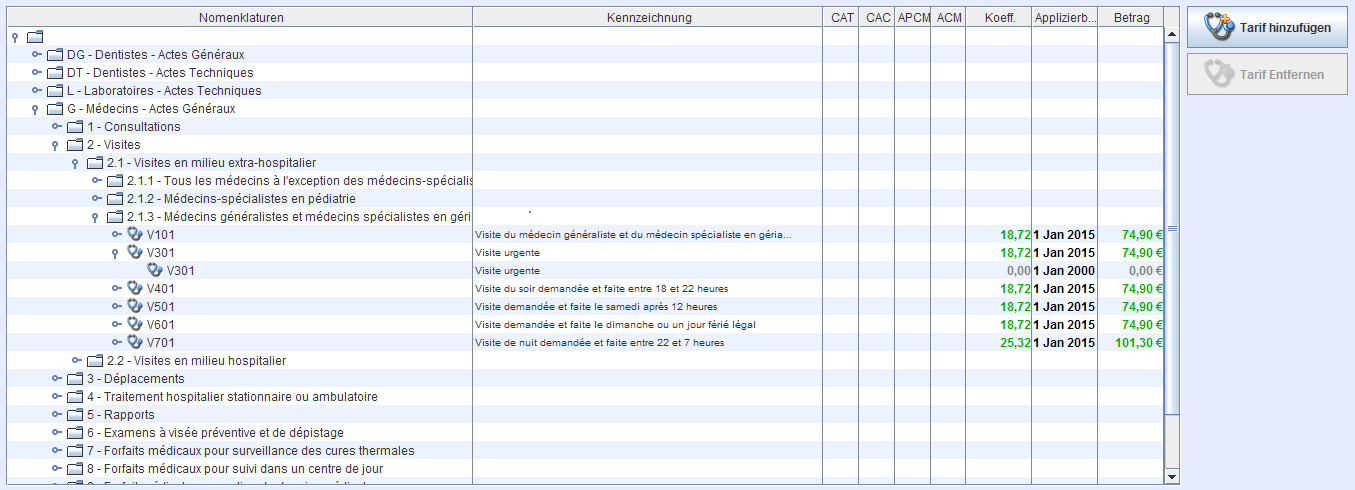This screenshot has height=490, width=1355.
Task: Click the folder icon for 3 - Déplacements
Action: pos(75,379)
